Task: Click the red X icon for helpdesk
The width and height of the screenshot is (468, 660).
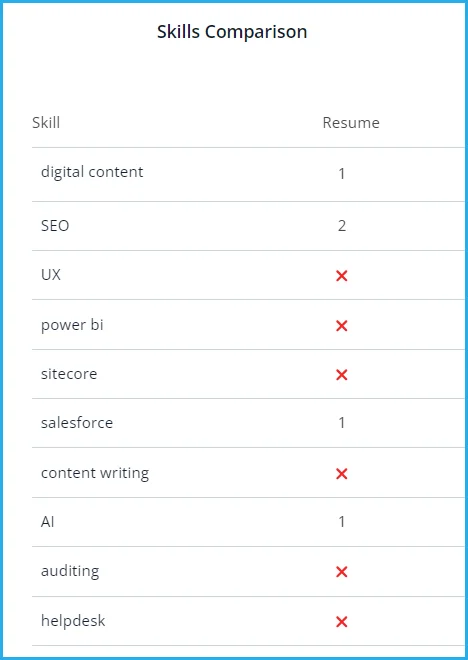Action: click(341, 622)
